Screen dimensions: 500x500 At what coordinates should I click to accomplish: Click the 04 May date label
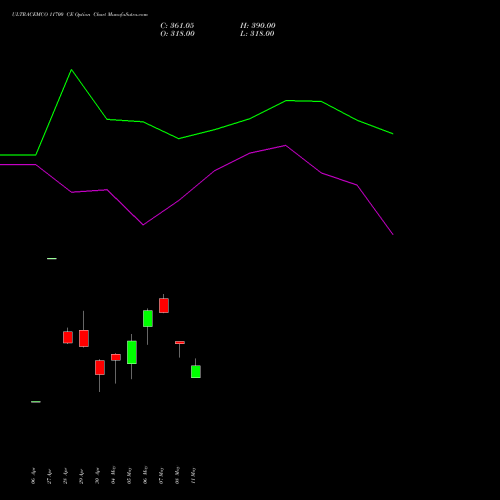[113, 475]
